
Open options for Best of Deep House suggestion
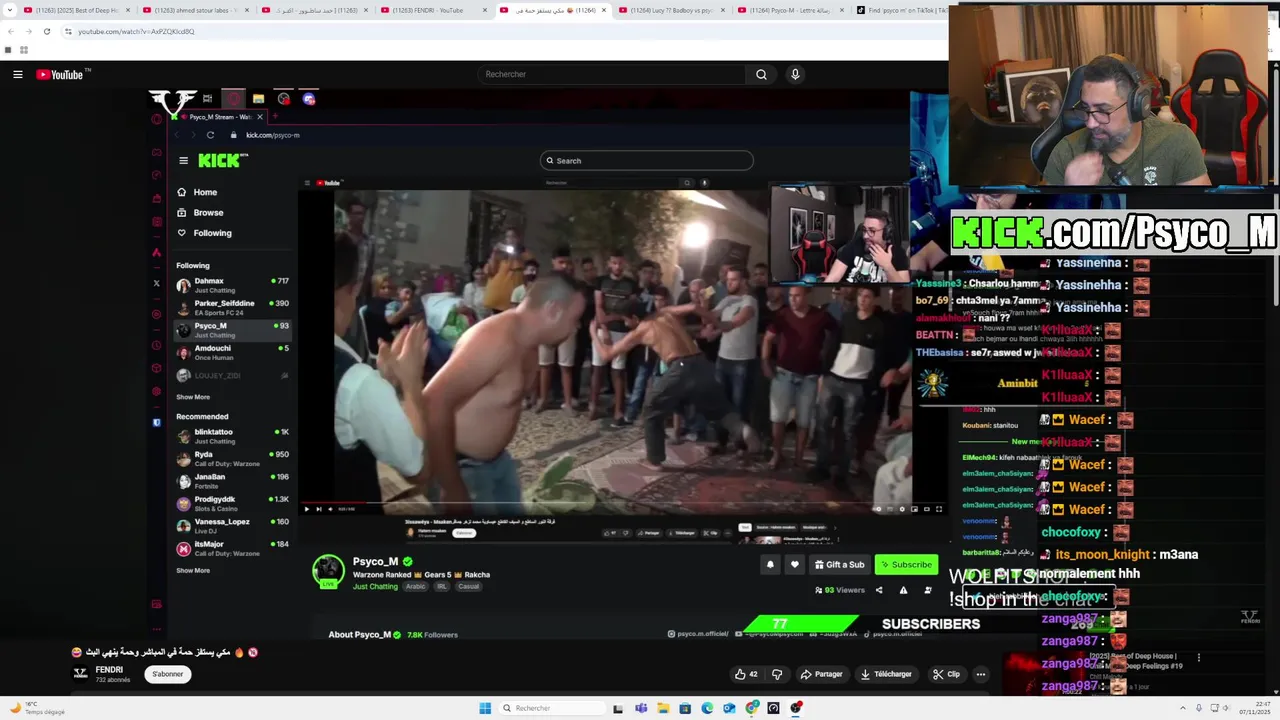pos(1198,658)
